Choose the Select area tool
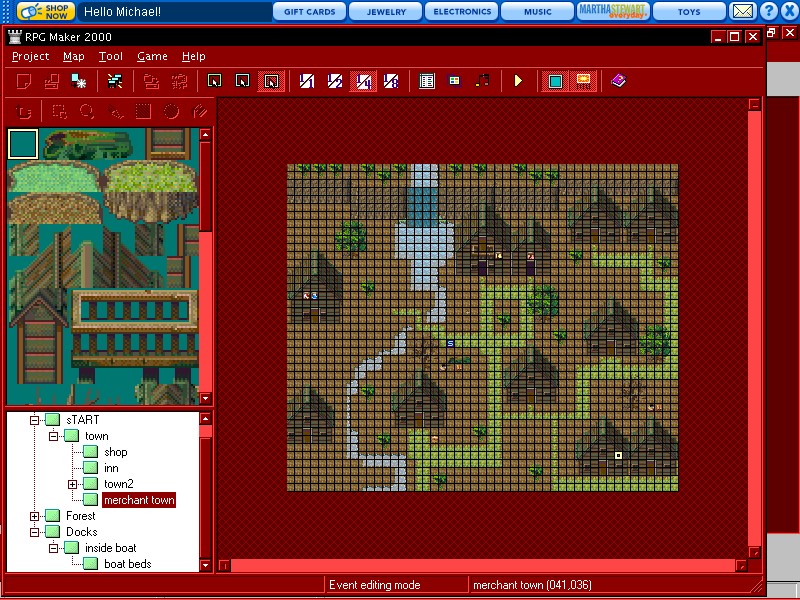Viewport: 800px width, 600px height. [x=59, y=111]
